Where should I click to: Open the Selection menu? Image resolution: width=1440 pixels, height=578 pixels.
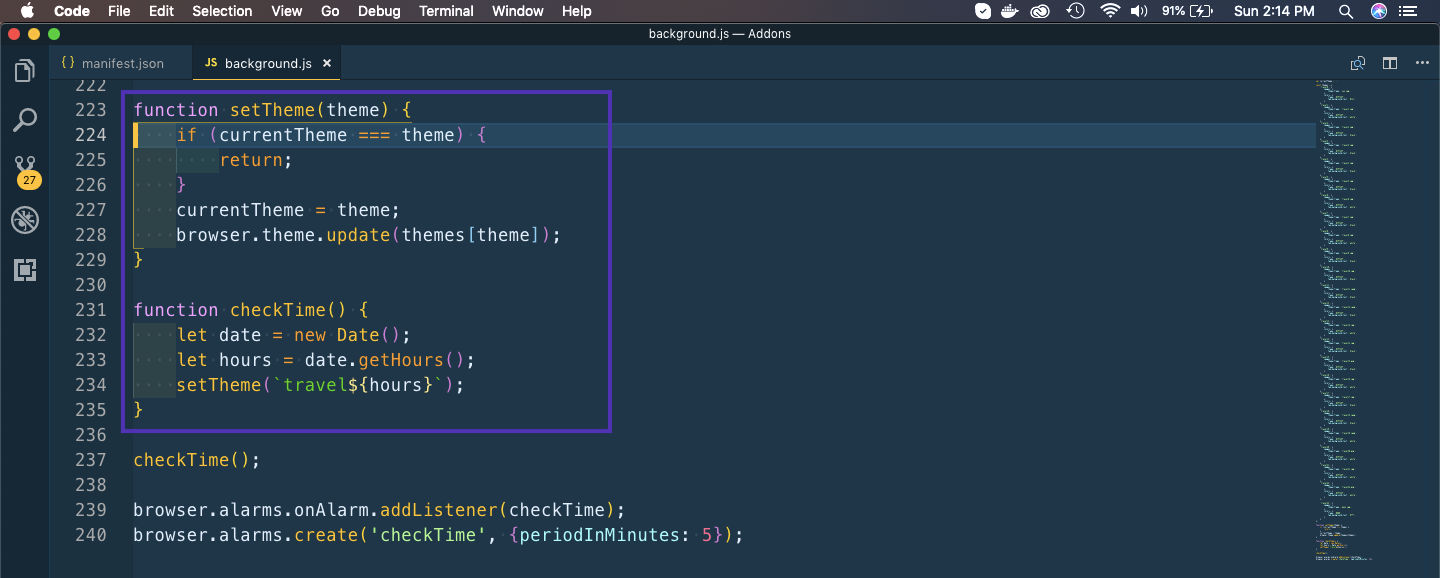[222, 11]
